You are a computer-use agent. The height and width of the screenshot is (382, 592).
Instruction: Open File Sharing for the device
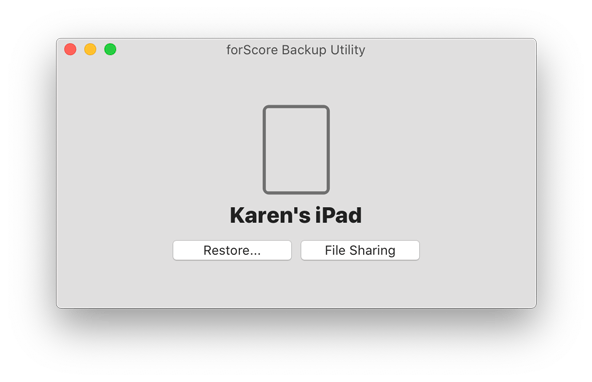coord(360,250)
